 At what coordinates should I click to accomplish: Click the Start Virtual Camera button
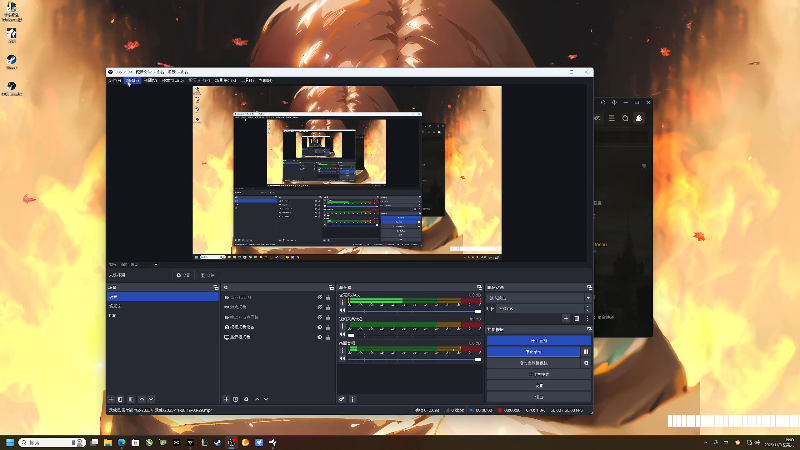(x=533, y=363)
